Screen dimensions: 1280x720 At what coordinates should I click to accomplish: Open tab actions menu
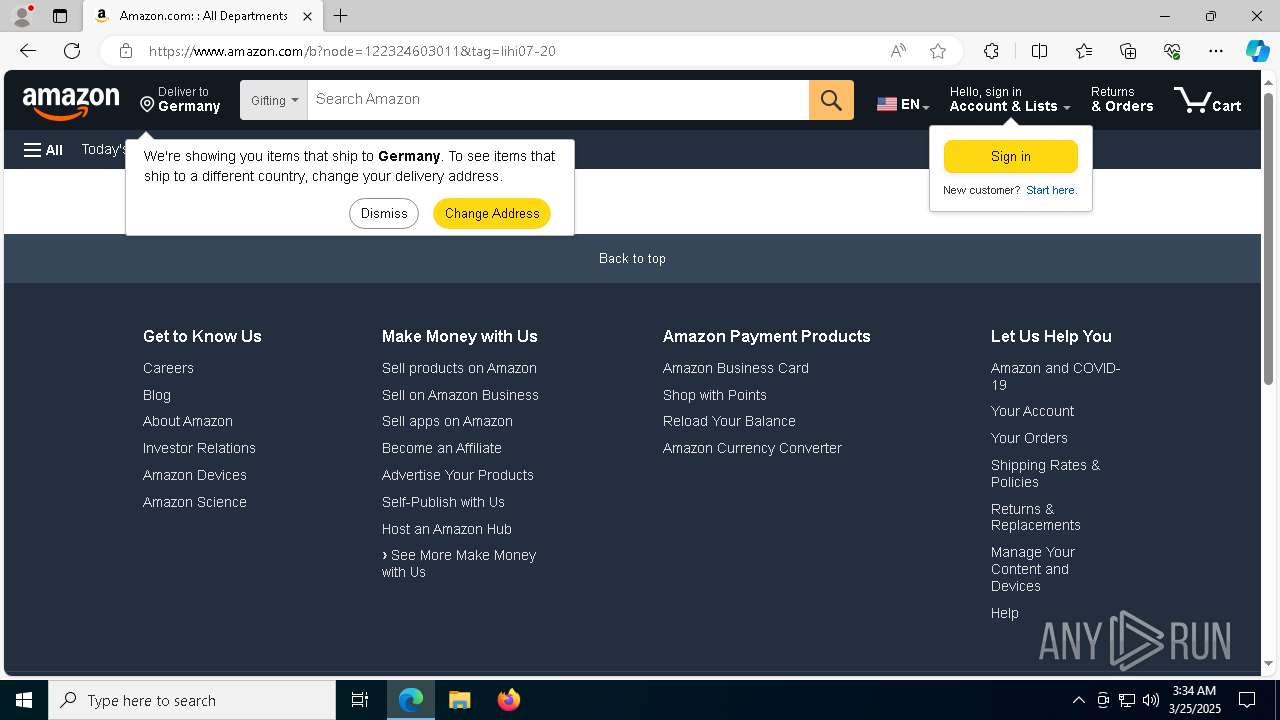[x=60, y=16]
